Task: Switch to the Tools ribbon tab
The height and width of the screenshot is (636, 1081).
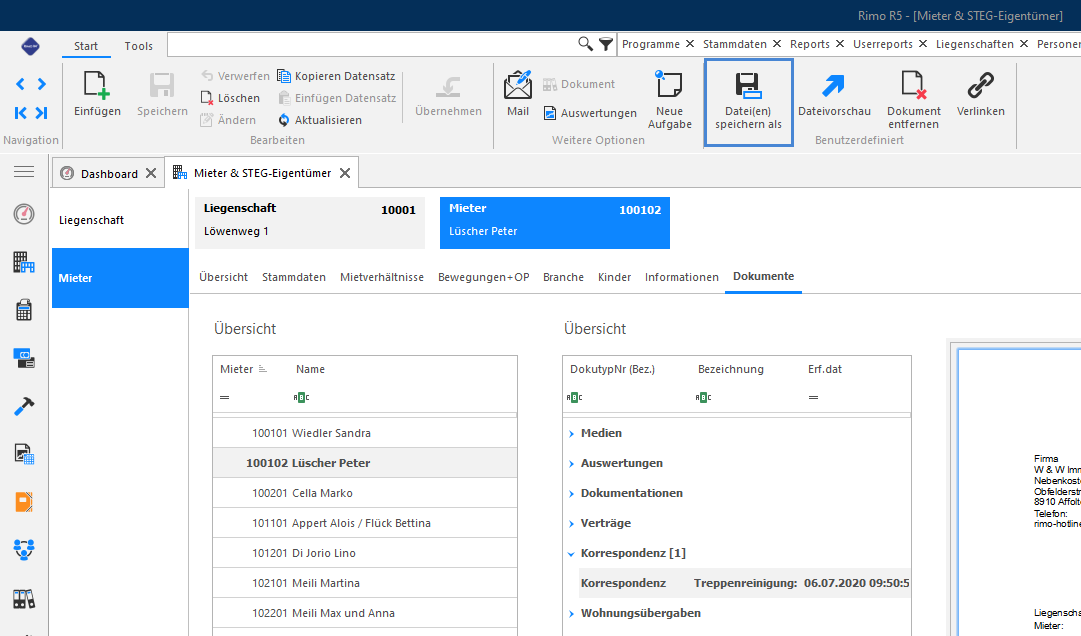Action: coord(139,46)
